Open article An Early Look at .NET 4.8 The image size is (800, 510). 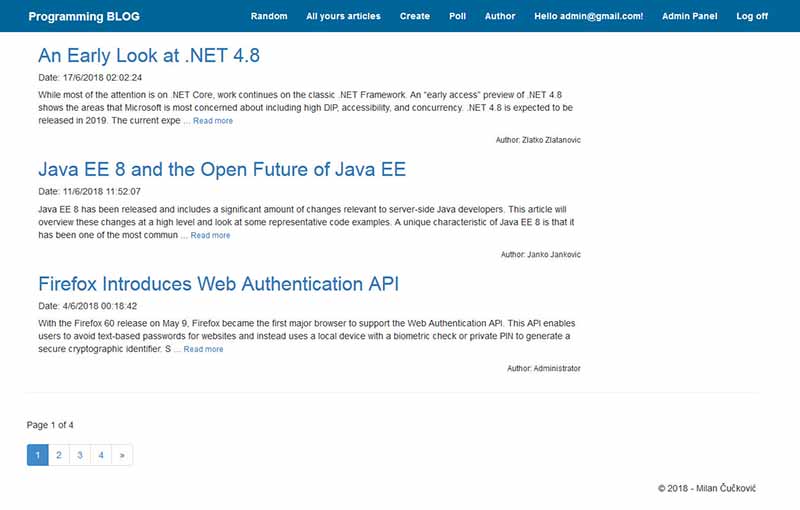[149, 56]
